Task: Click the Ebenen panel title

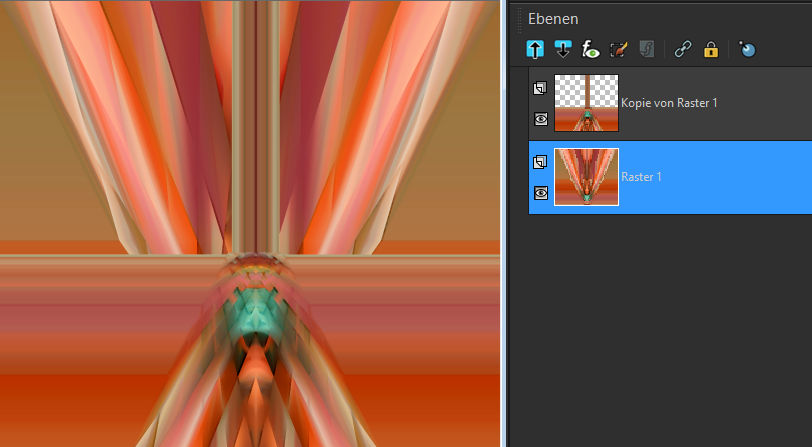Action: click(553, 19)
